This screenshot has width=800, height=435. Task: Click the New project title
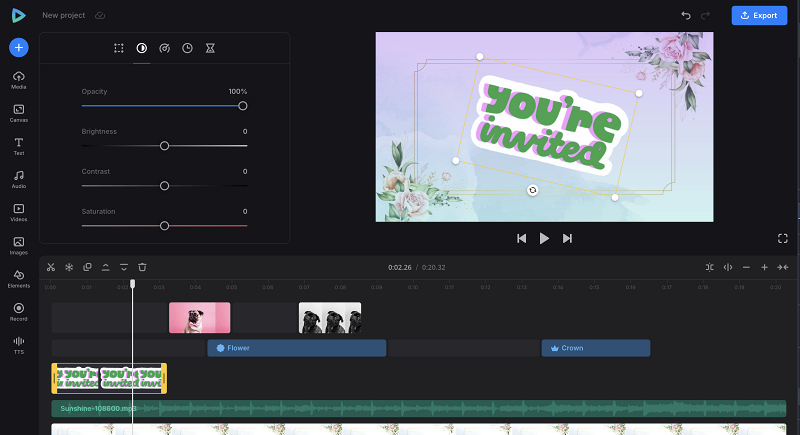(x=64, y=15)
